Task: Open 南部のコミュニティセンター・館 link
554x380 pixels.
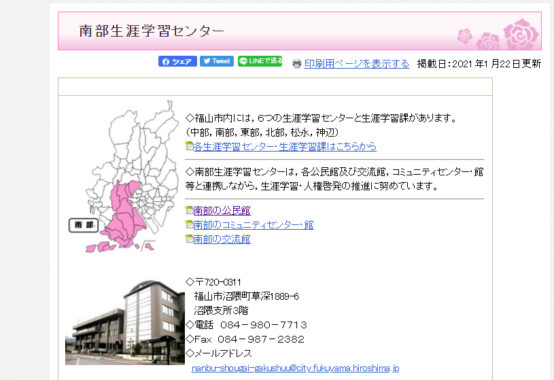Action: click(x=253, y=225)
